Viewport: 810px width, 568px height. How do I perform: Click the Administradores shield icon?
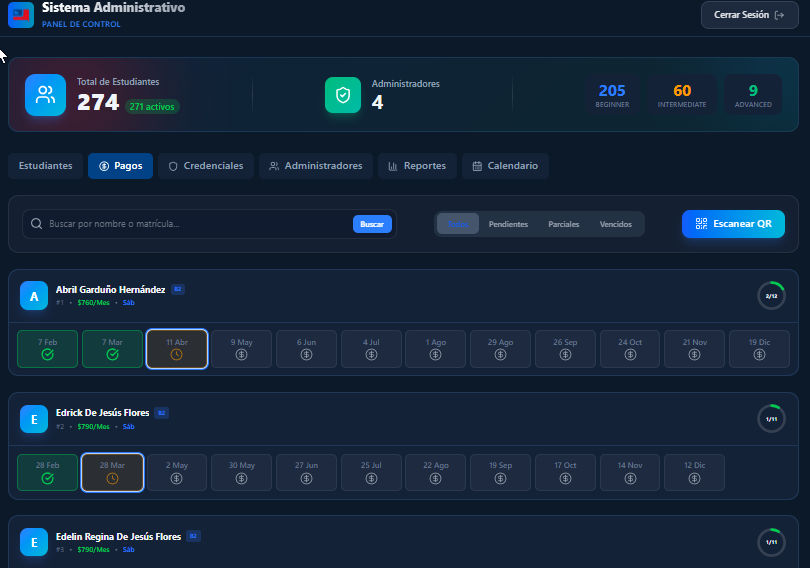click(343, 95)
